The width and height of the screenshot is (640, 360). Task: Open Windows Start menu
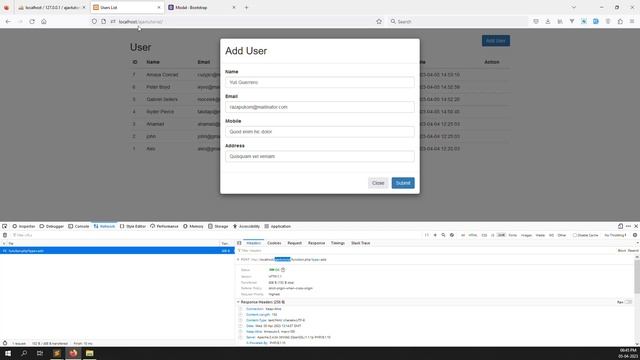coord(8,353)
